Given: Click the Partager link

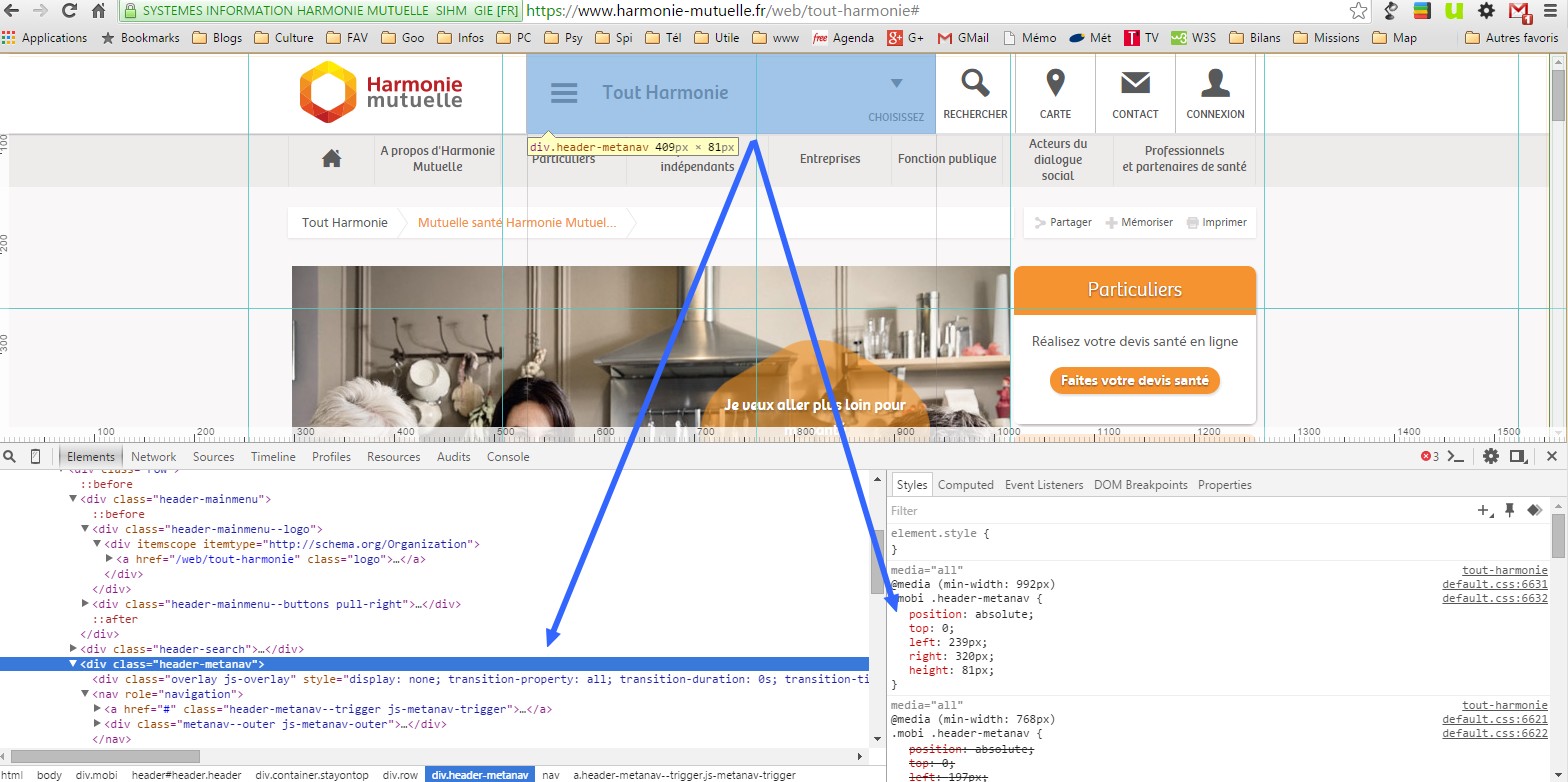Looking at the screenshot, I should click(1063, 222).
